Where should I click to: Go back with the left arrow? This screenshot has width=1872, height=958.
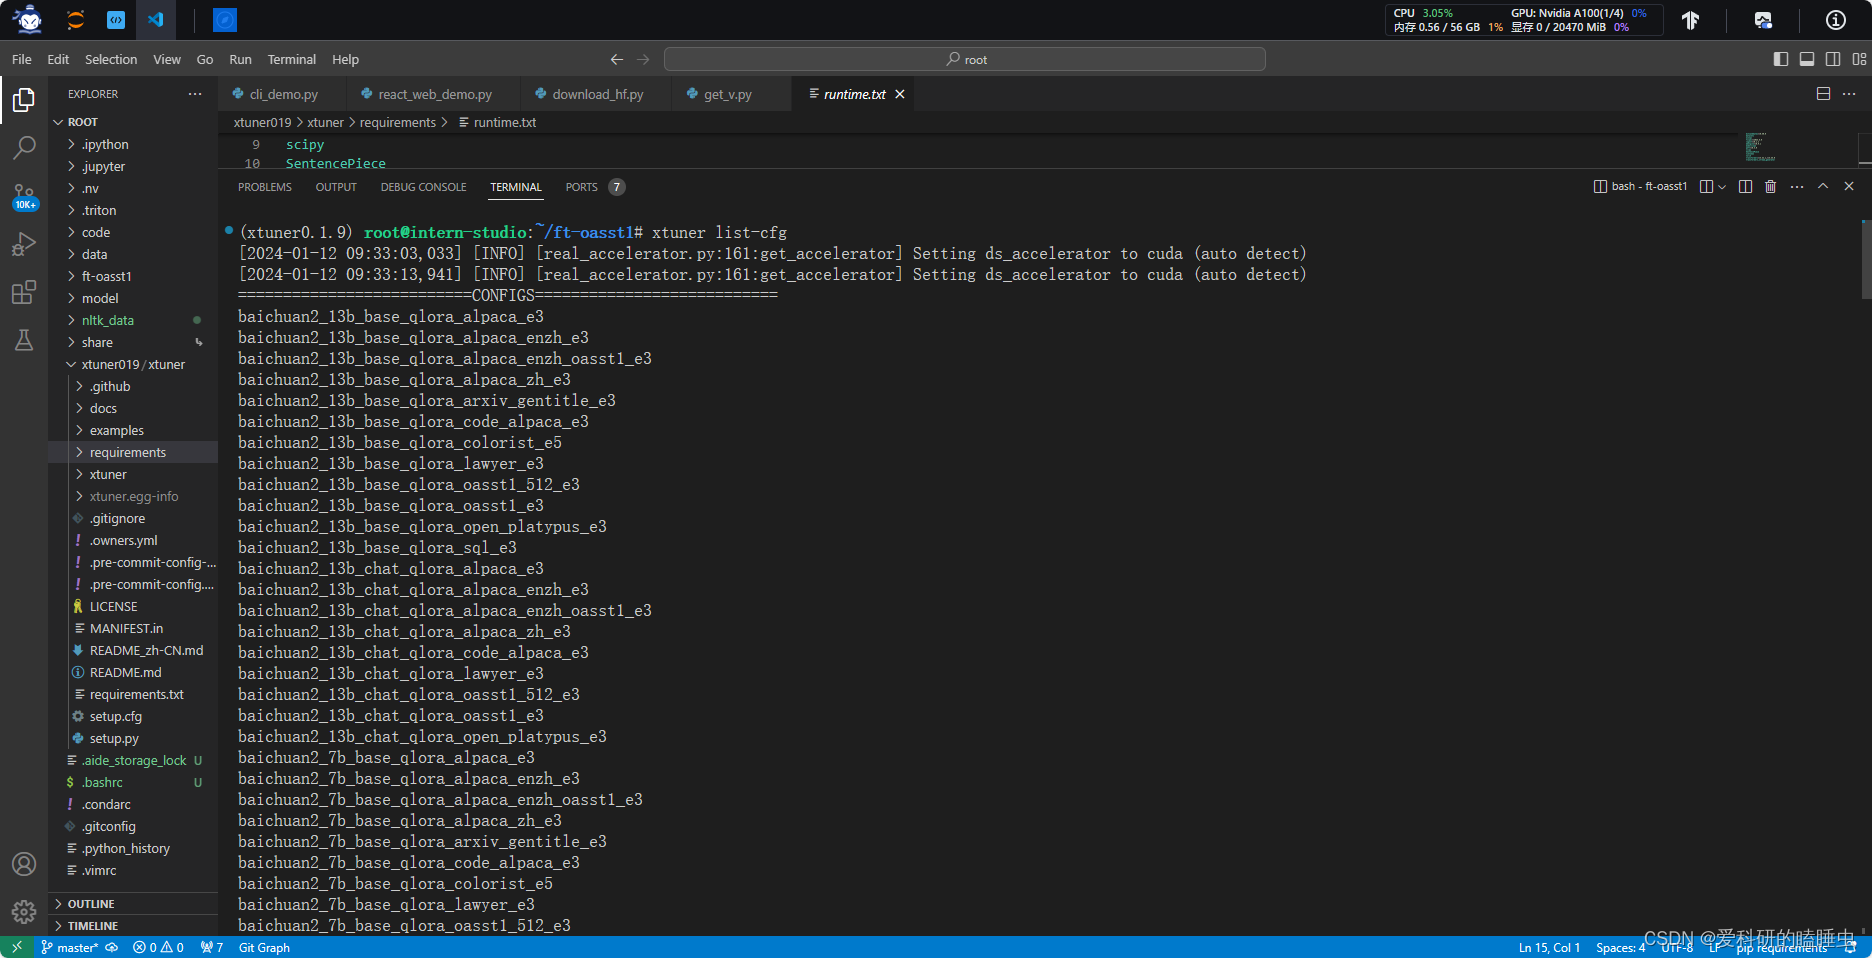[617, 59]
